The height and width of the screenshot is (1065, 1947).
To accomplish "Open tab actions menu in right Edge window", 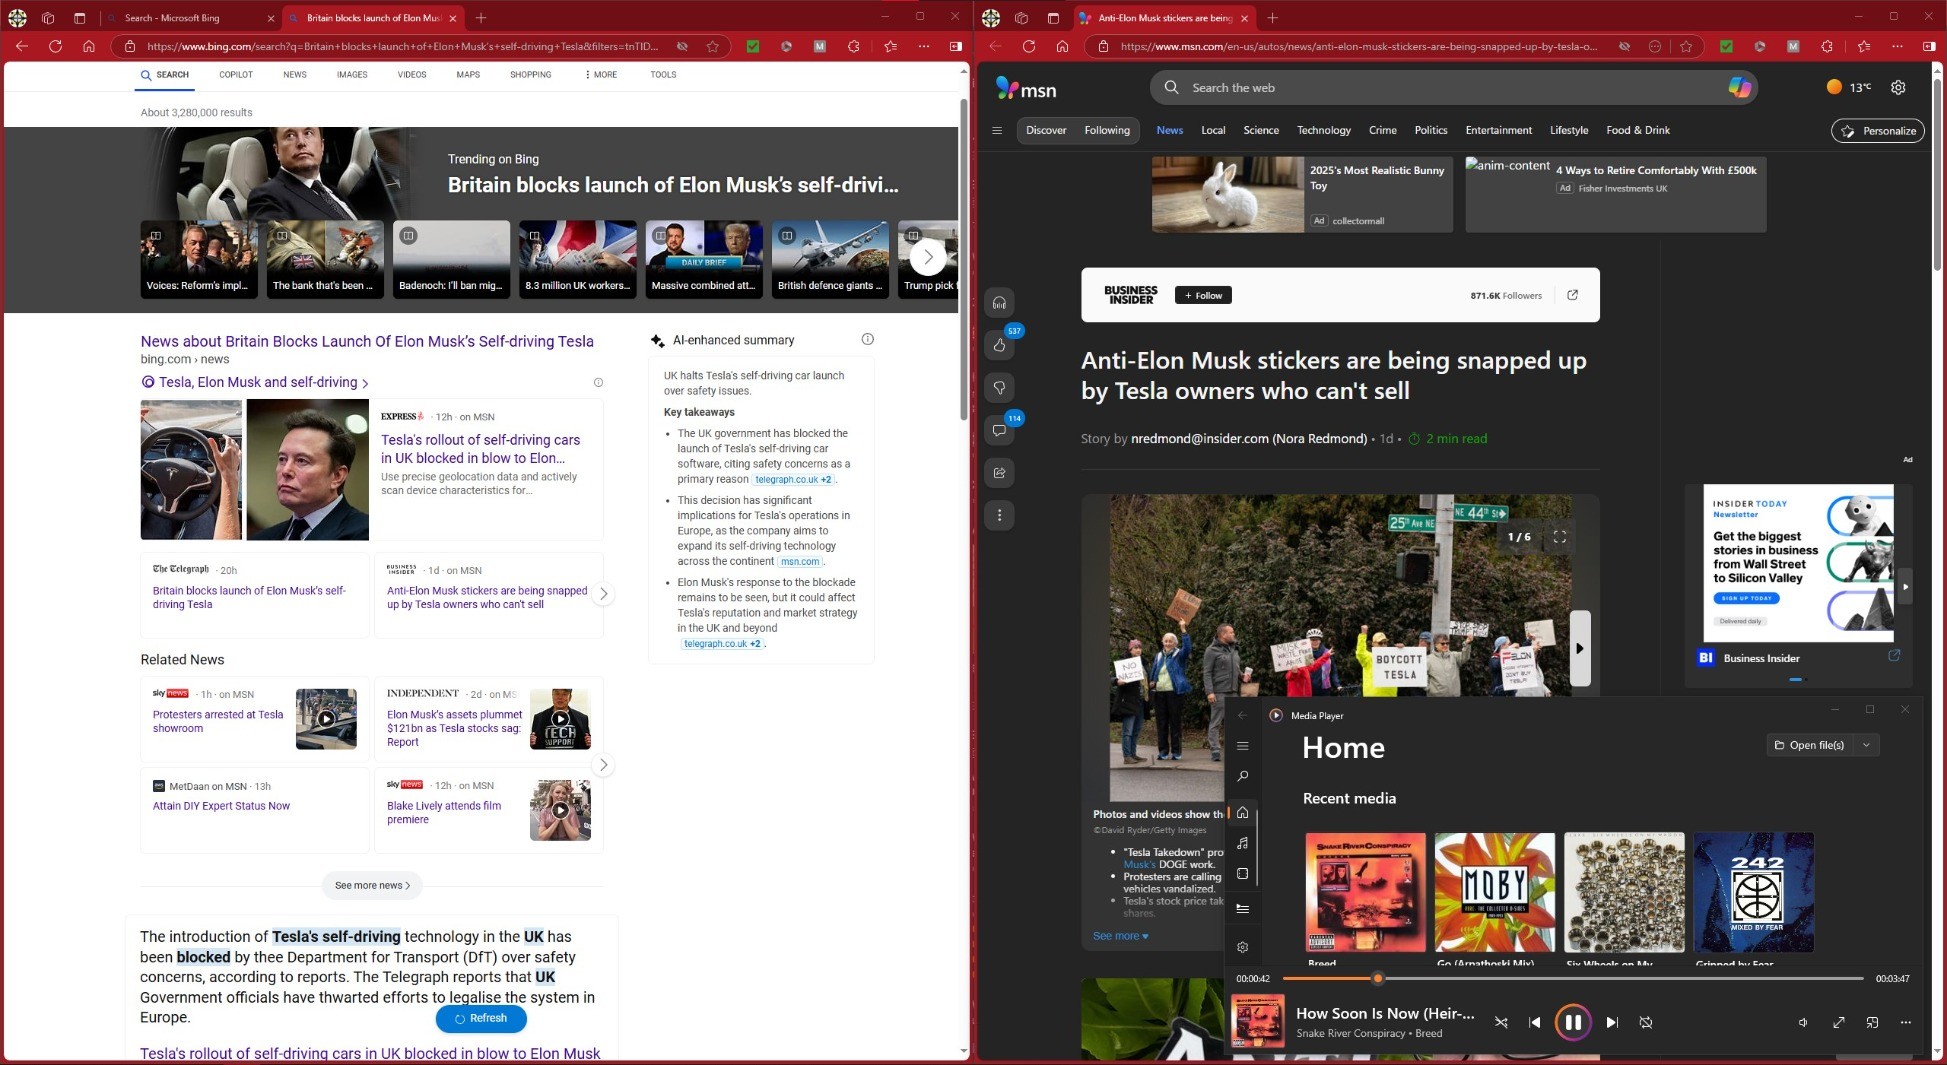I will click(x=1053, y=18).
